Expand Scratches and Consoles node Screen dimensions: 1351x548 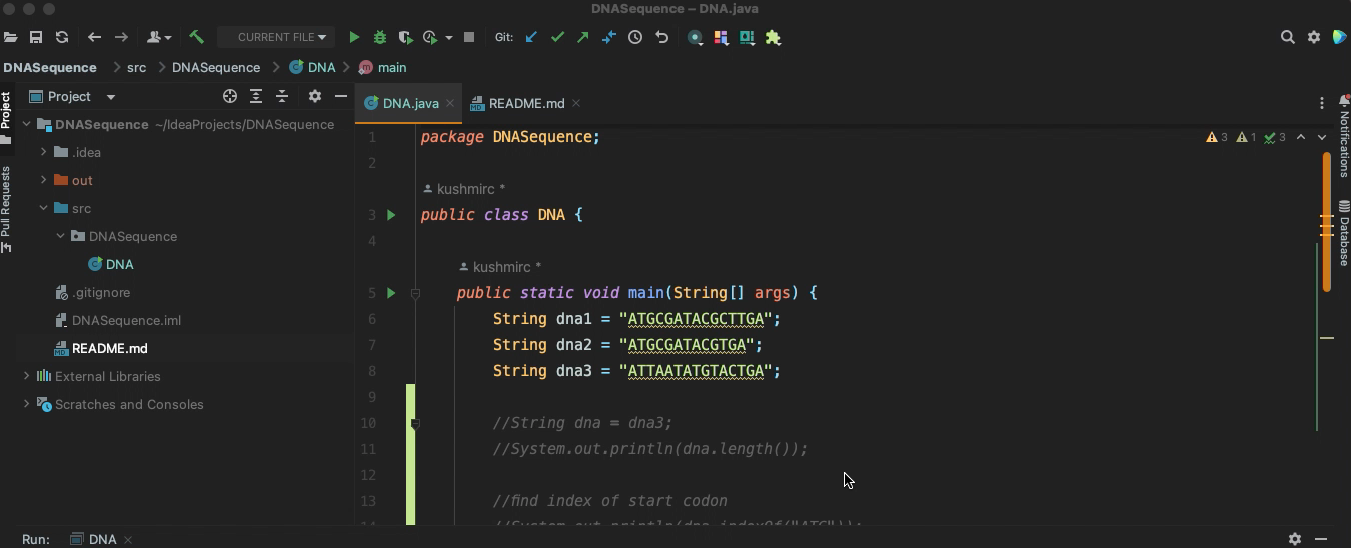26,404
